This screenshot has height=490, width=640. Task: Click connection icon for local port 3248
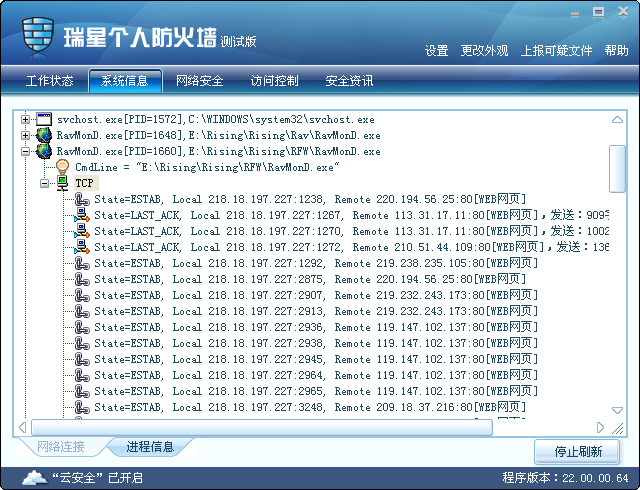click(82, 407)
